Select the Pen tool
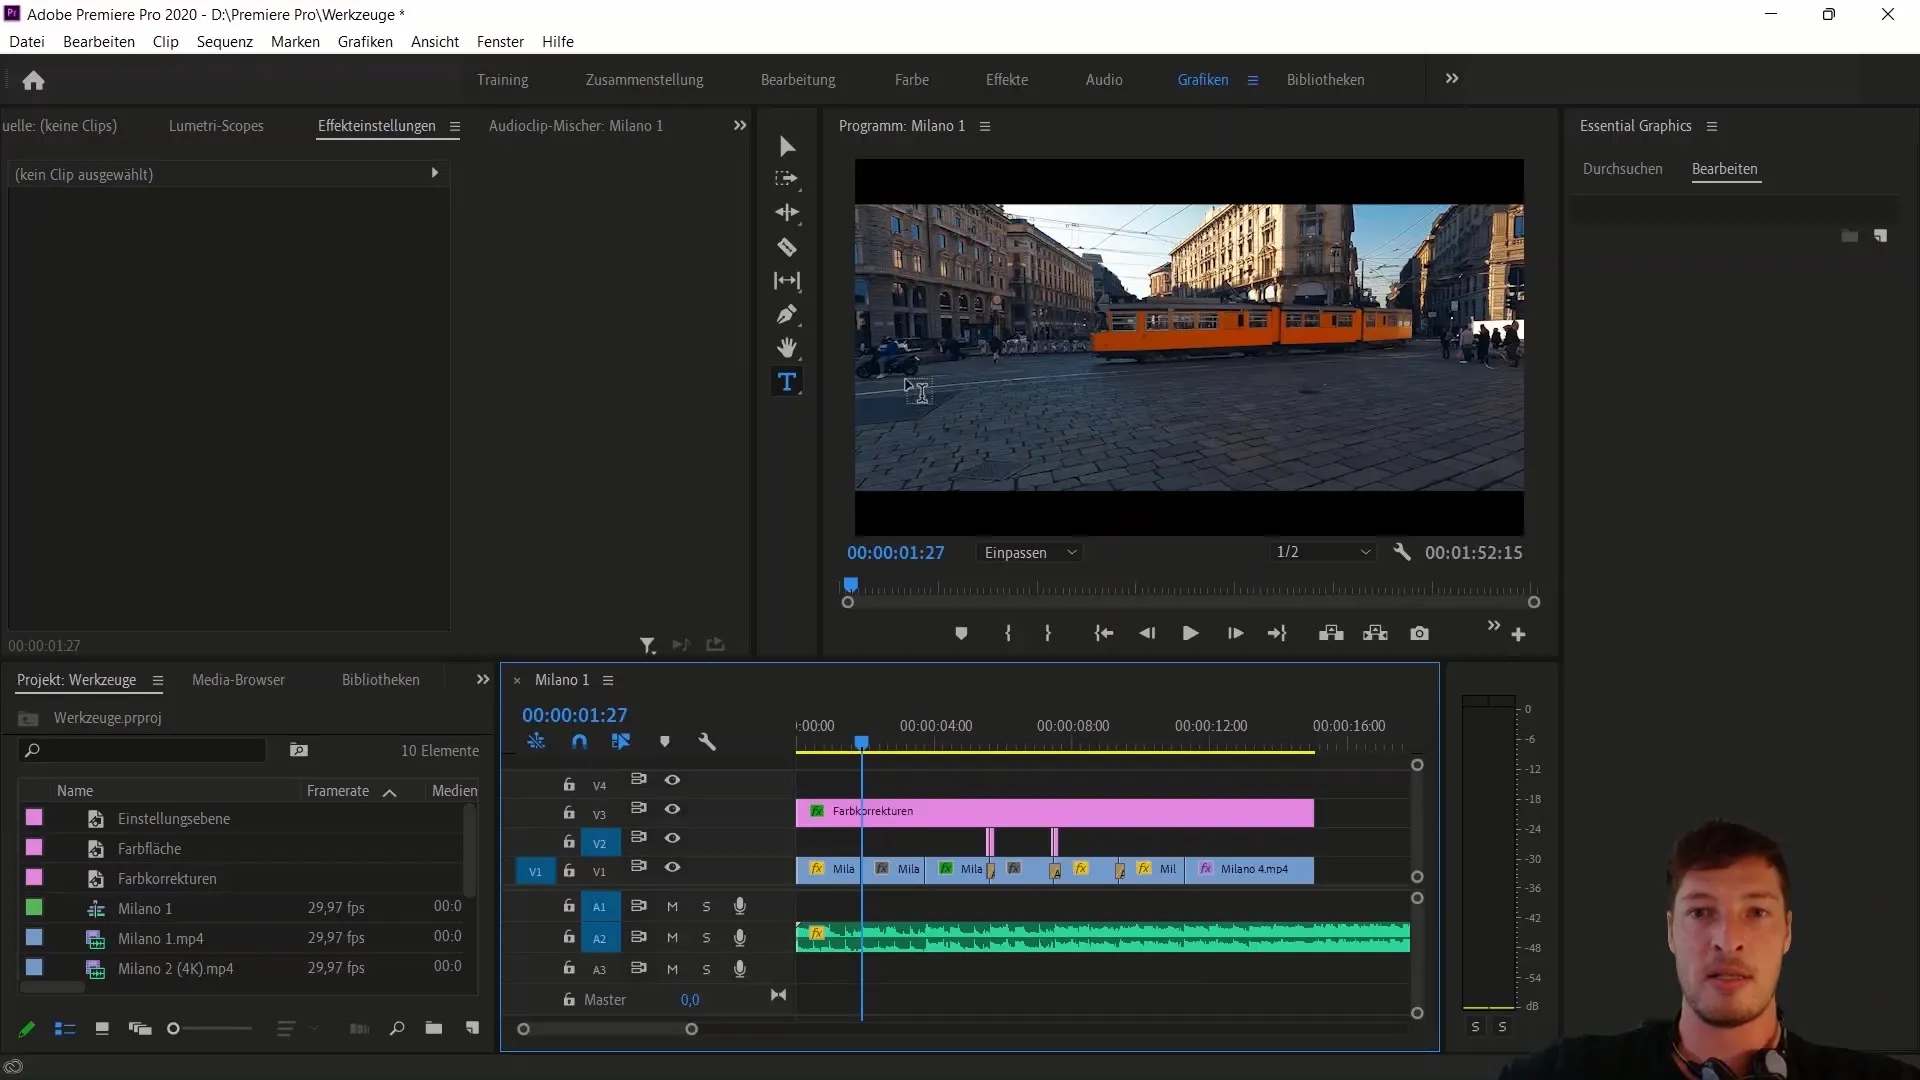Screen dimensions: 1920x1080 pos(787,315)
